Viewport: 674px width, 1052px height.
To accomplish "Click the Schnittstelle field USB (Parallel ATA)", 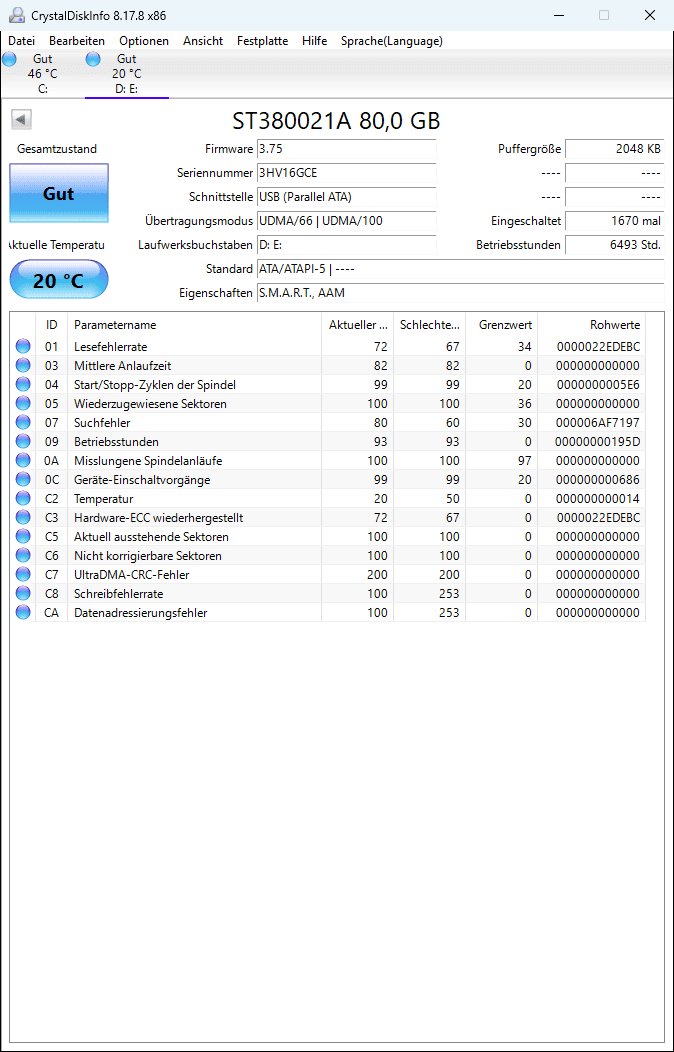I will (x=347, y=197).
